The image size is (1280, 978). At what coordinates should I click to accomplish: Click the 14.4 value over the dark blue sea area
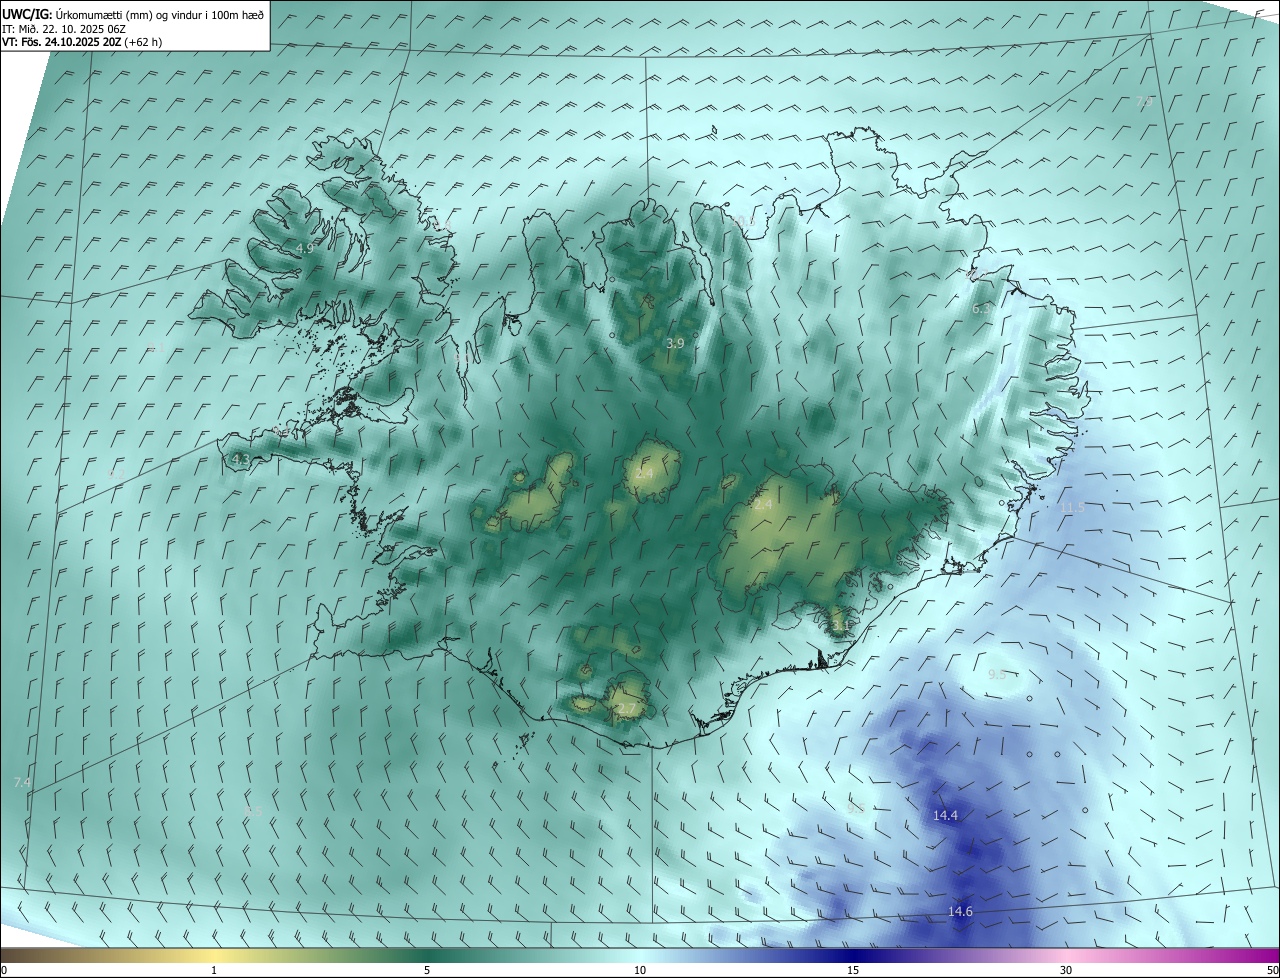click(x=945, y=816)
